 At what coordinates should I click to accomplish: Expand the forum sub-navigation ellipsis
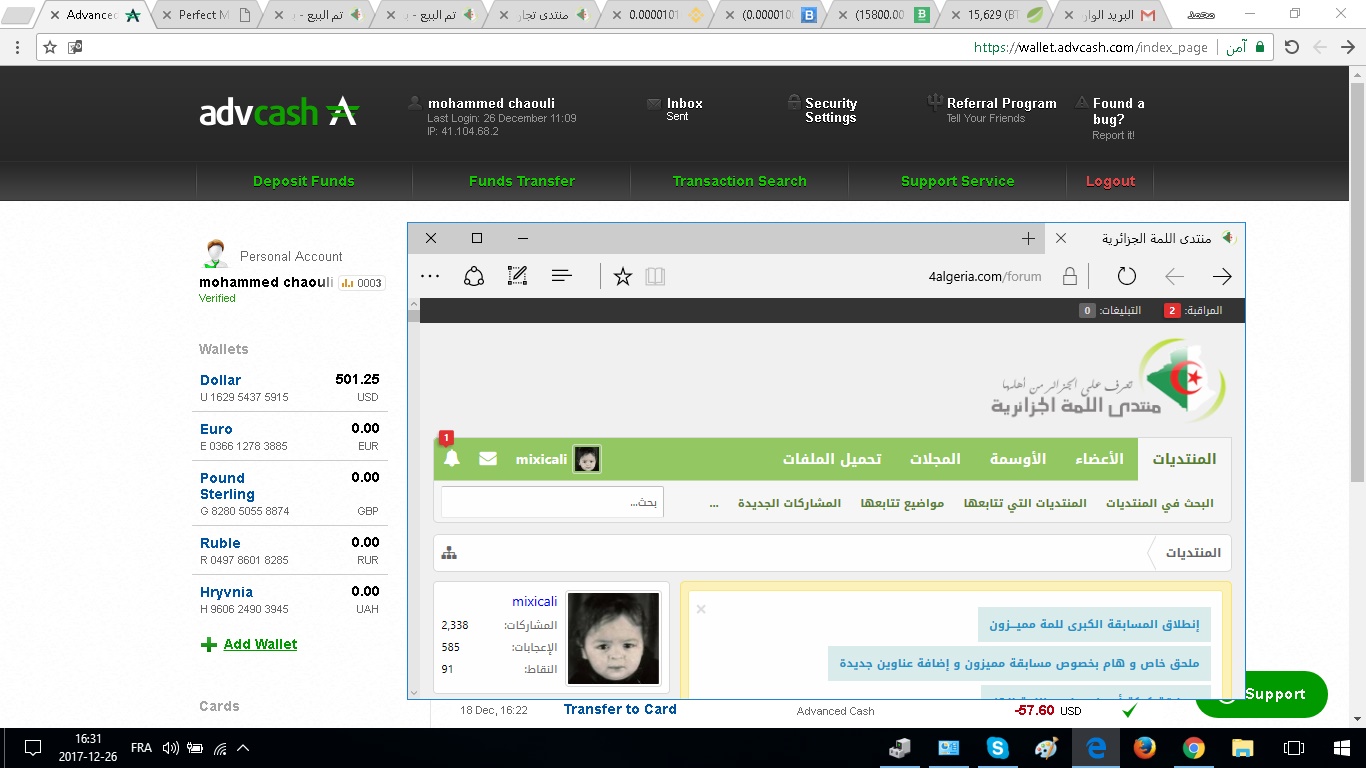tap(713, 503)
